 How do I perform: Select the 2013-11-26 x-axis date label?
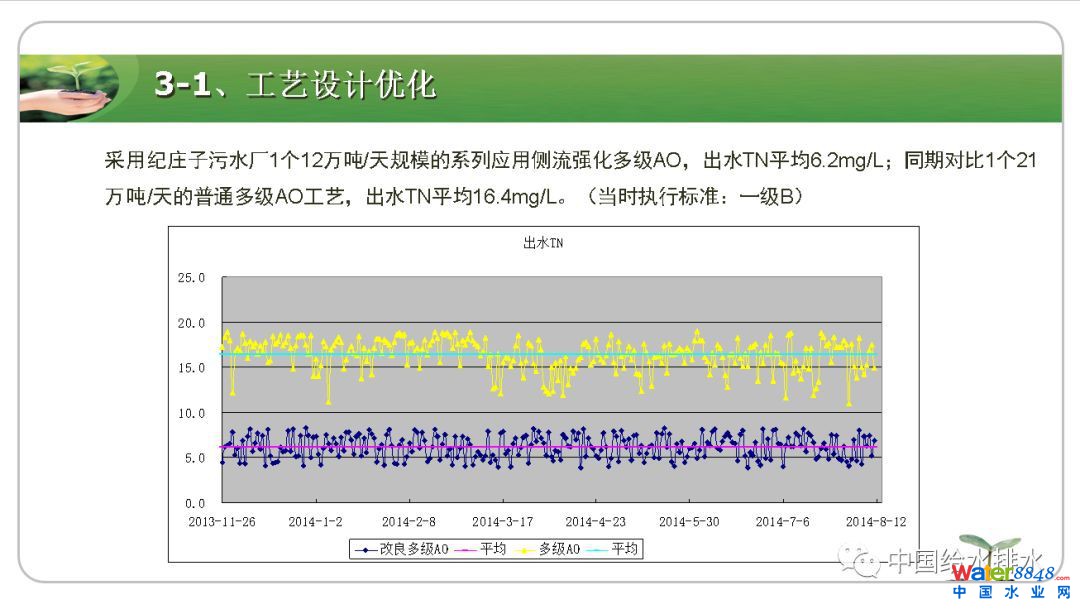coord(221,522)
